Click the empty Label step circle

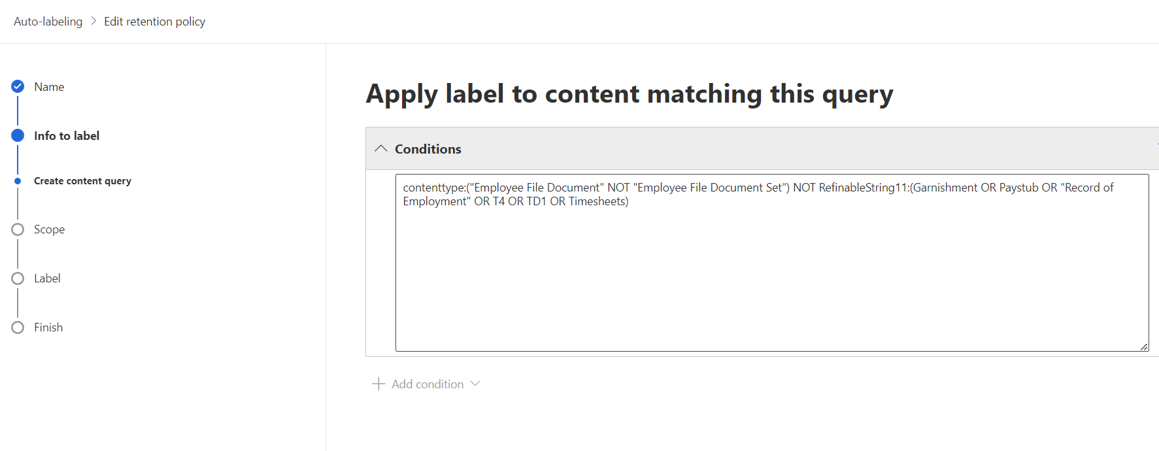[18, 278]
